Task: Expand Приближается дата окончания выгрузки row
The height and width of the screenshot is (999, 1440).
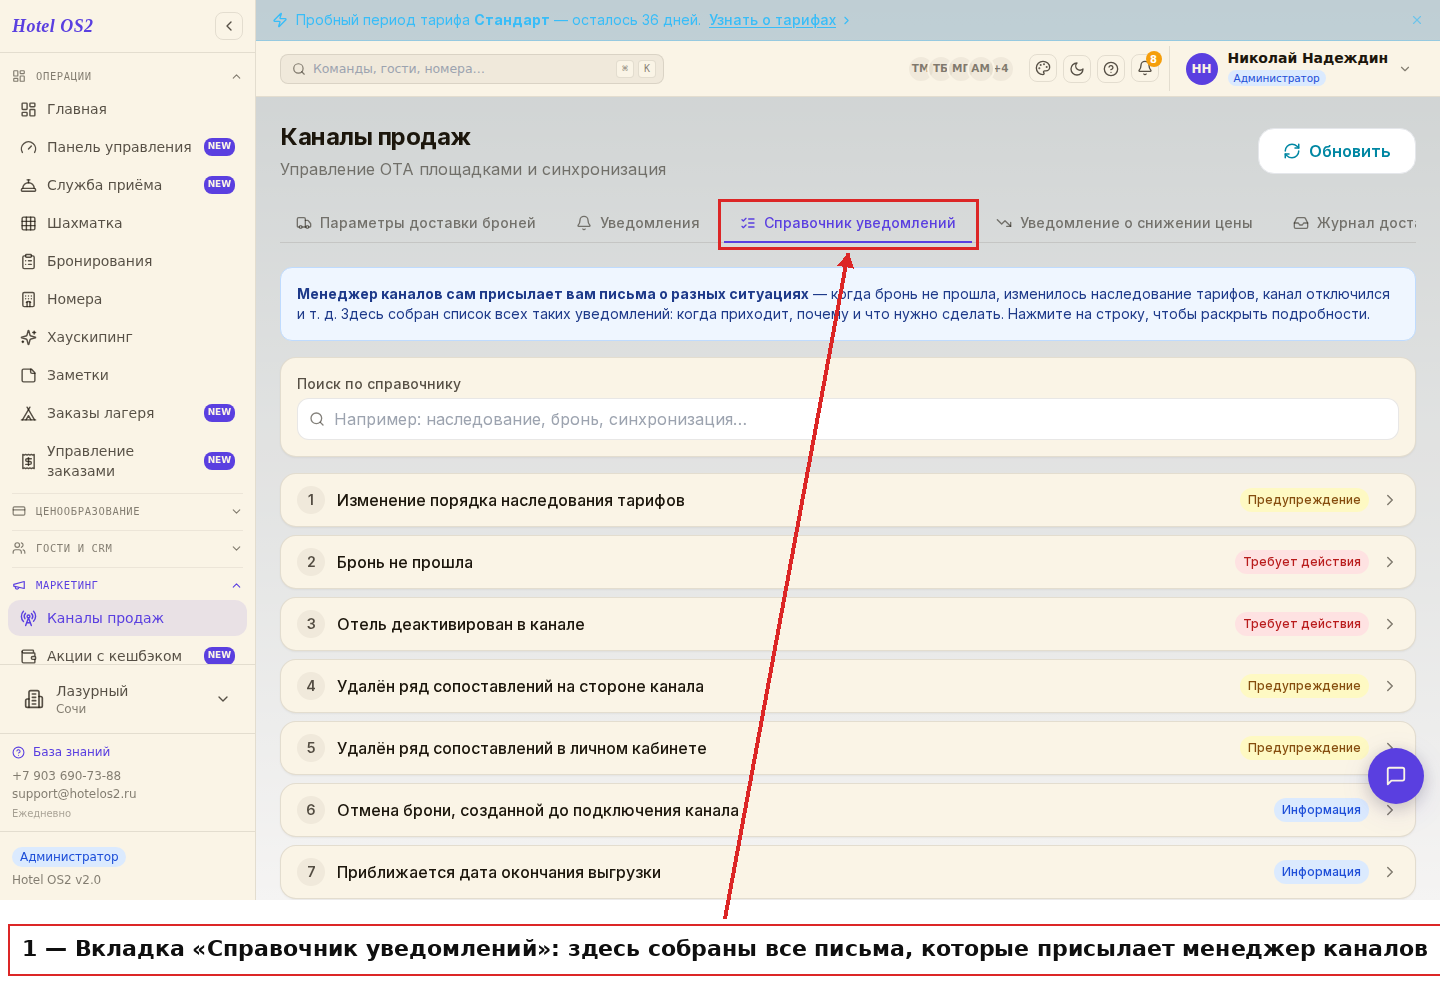Action: (848, 872)
